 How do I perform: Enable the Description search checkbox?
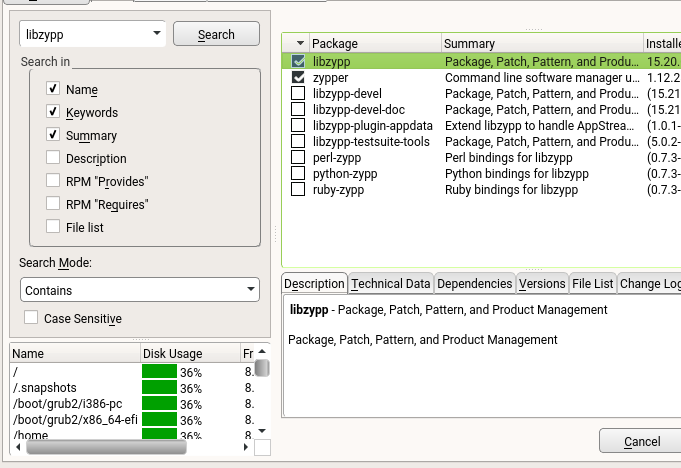[x=53, y=158]
